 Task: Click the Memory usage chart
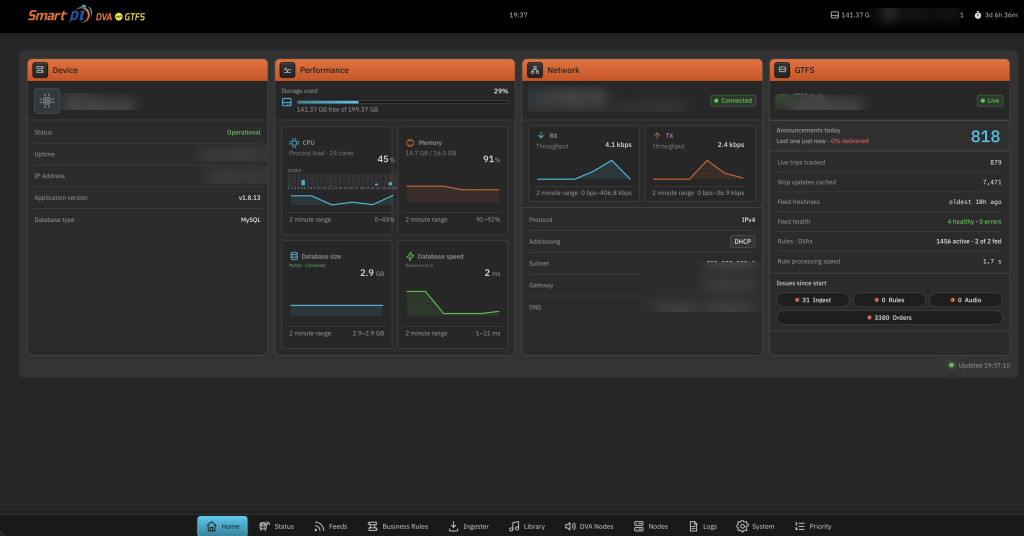(x=453, y=193)
